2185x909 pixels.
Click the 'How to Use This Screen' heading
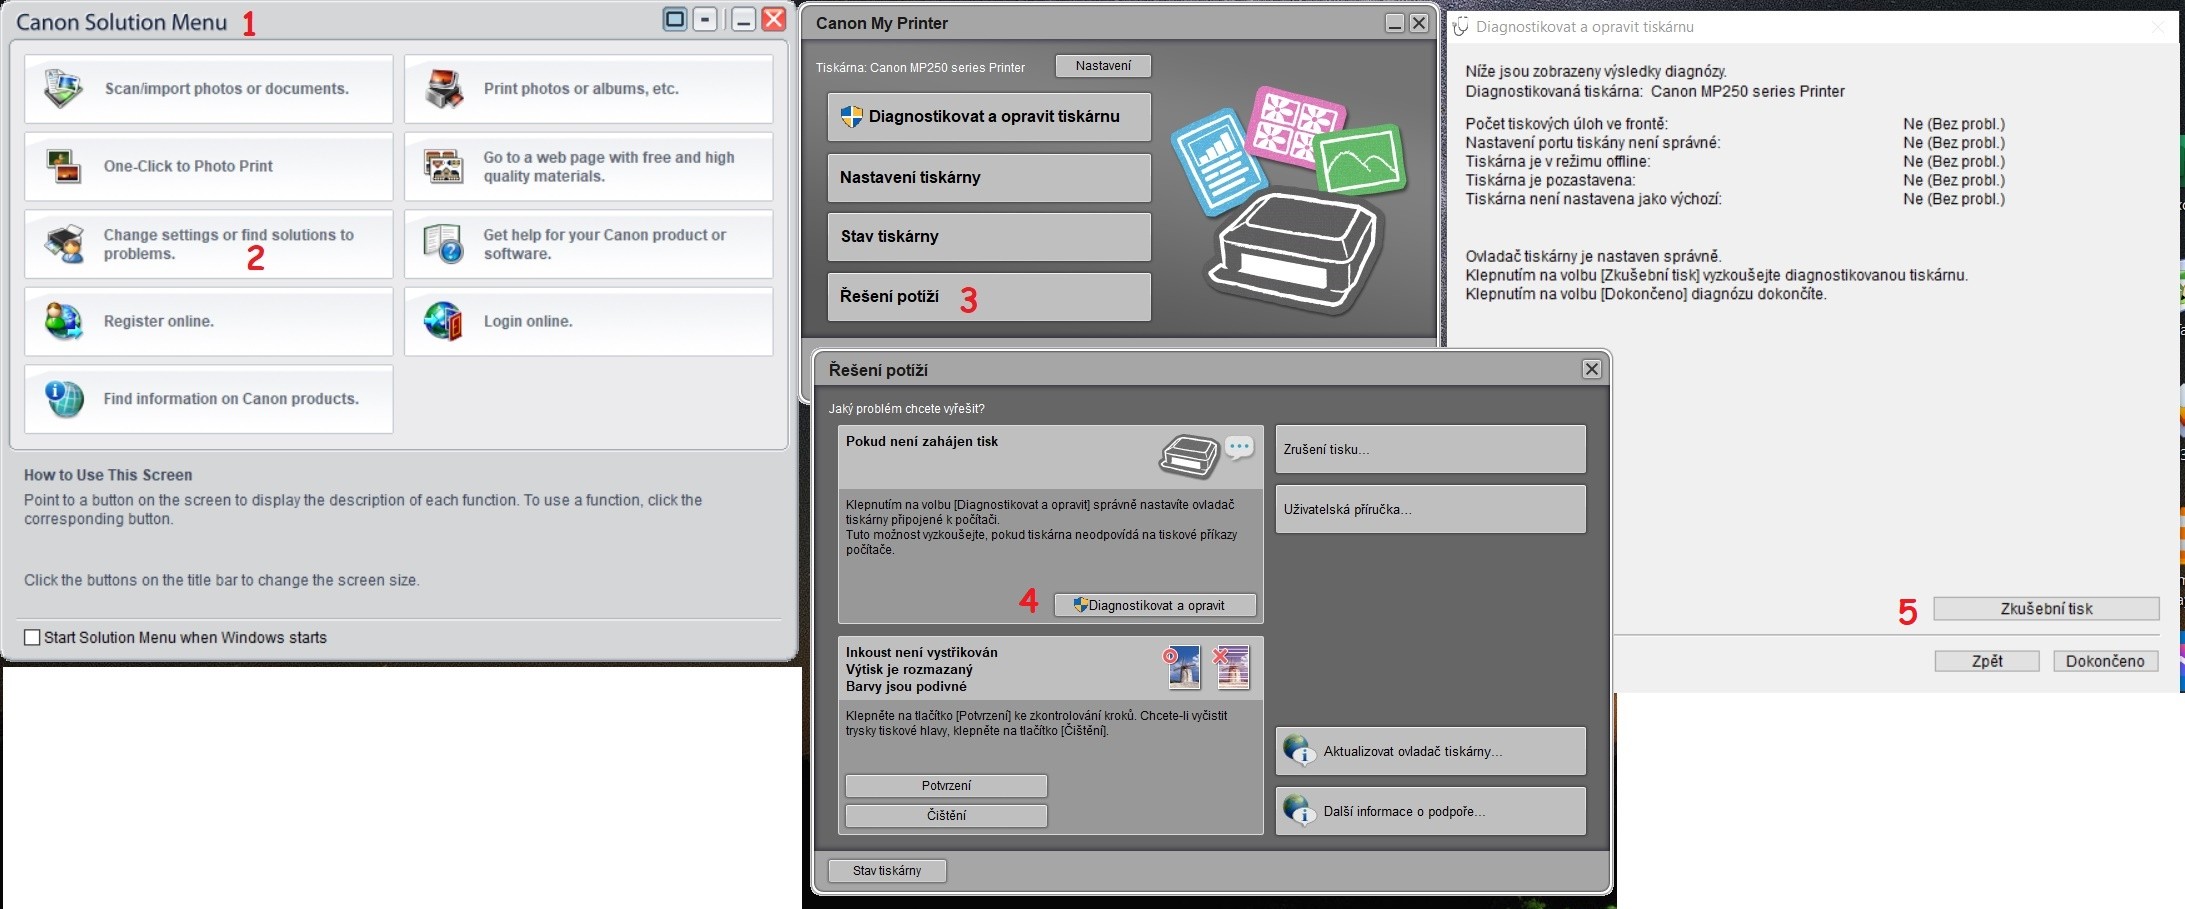coord(108,475)
